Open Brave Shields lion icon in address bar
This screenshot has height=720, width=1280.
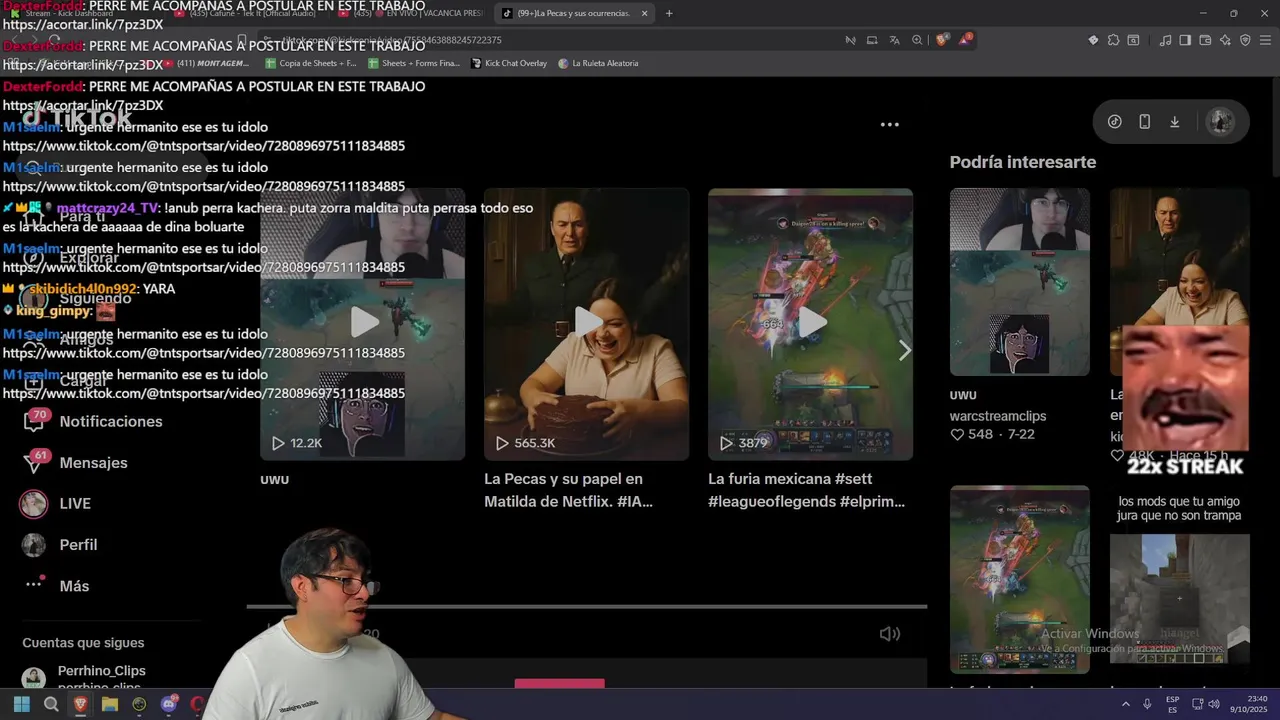(942, 40)
